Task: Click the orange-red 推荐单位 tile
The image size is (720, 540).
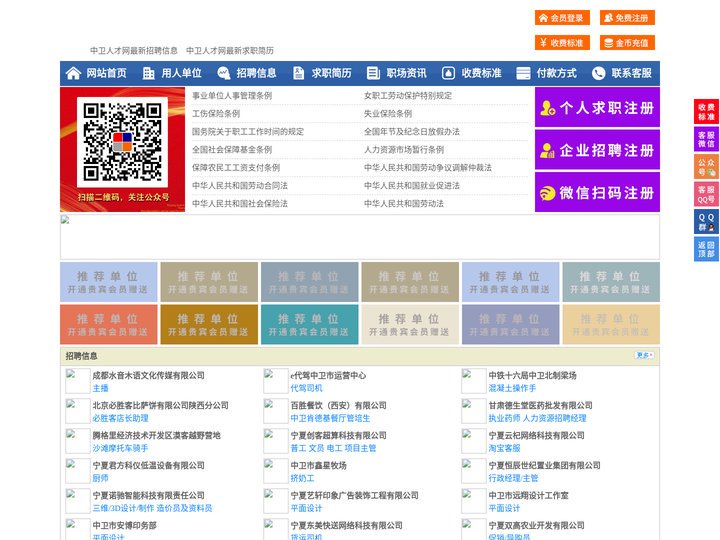Action: [108, 325]
